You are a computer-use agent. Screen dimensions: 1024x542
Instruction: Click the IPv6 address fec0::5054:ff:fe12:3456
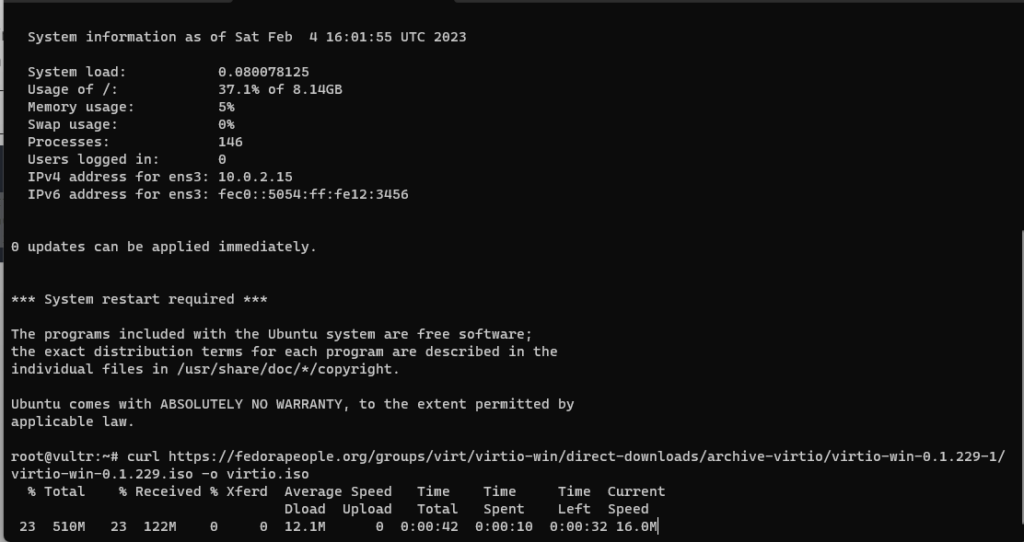click(x=313, y=195)
